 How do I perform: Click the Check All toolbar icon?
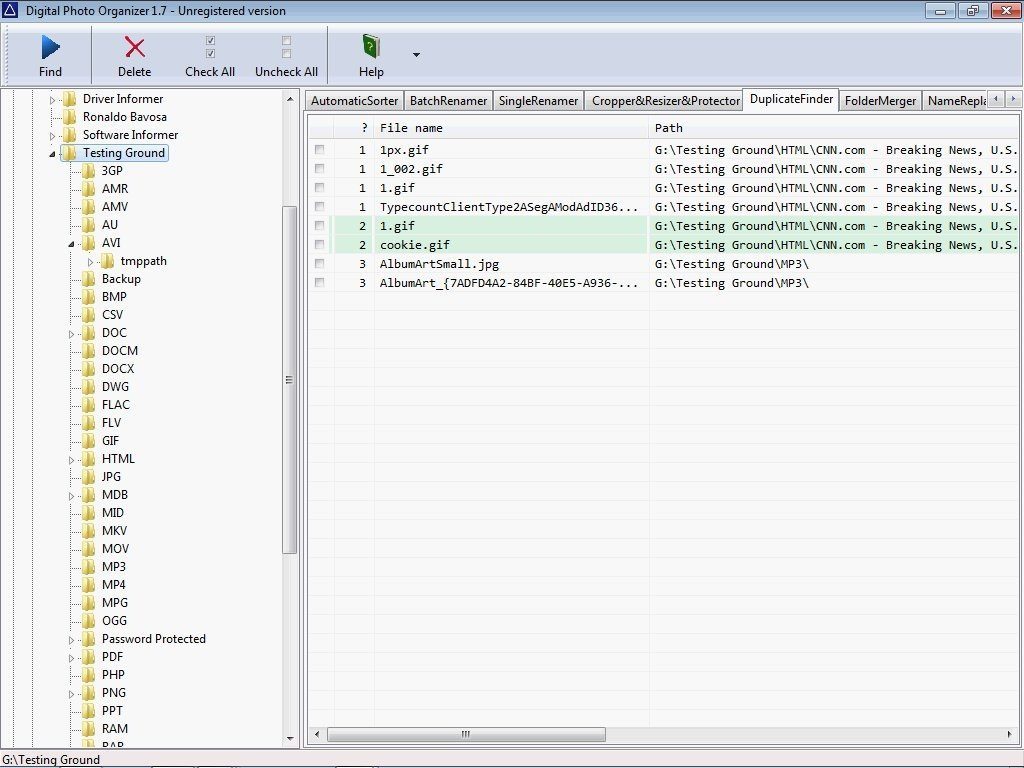[x=210, y=45]
